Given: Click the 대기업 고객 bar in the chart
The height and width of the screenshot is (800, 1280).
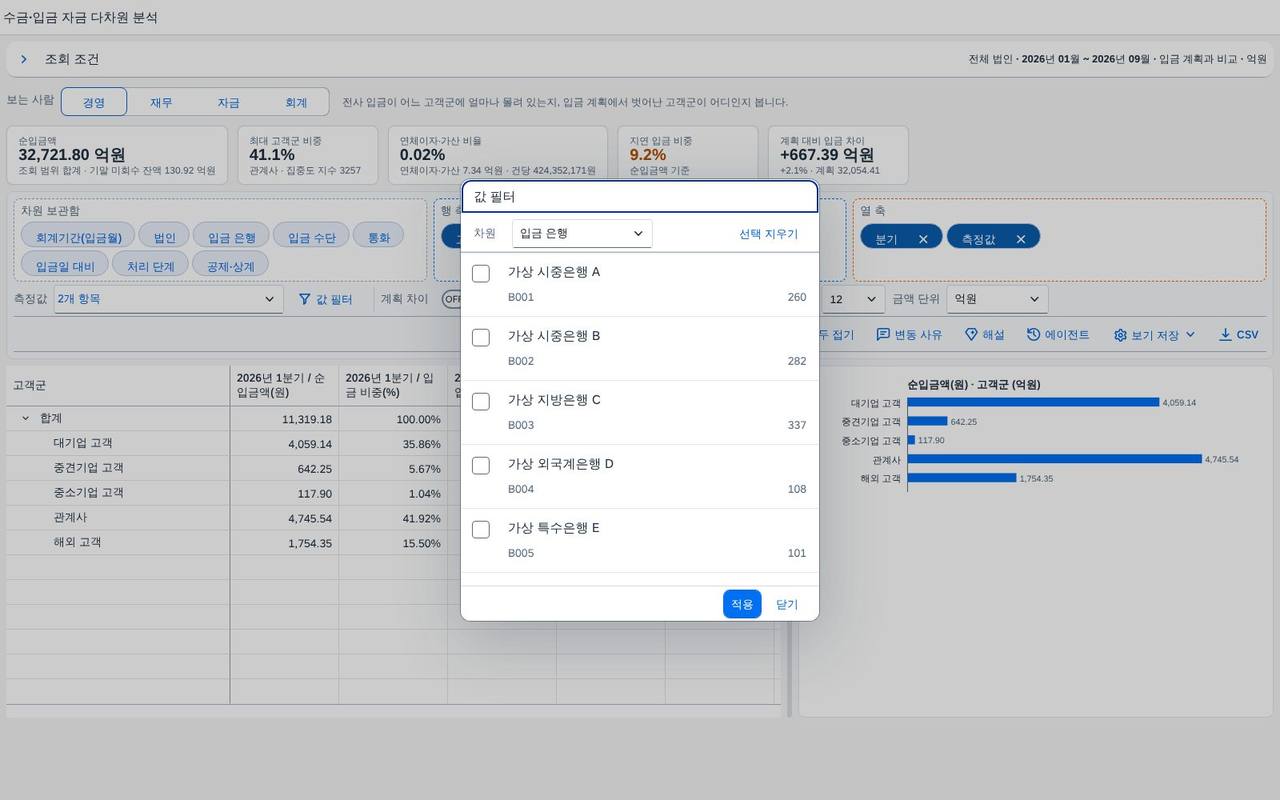Looking at the screenshot, I should [x=1033, y=402].
